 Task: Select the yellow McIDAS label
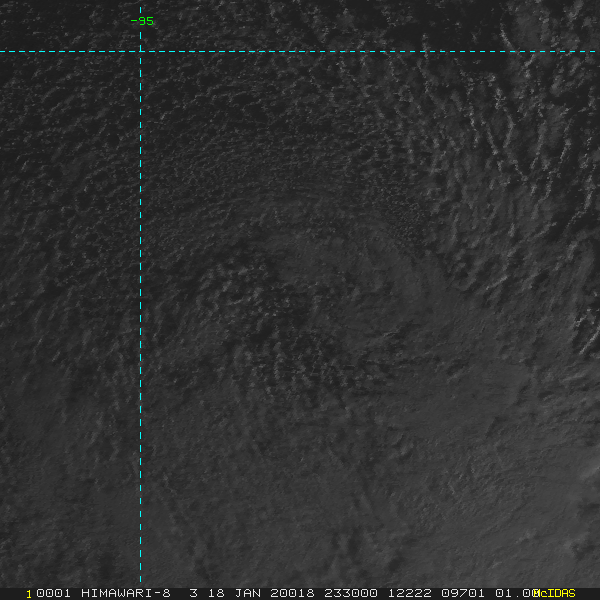point(554,593)
